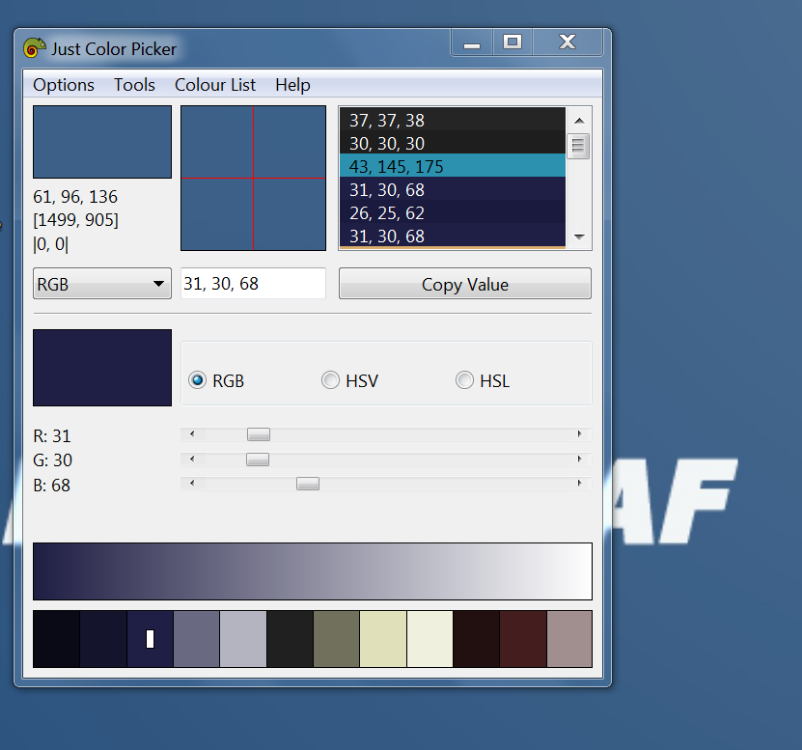Open the Colour List menu
This screenshot has height=750, width=802.
[215, 85]
